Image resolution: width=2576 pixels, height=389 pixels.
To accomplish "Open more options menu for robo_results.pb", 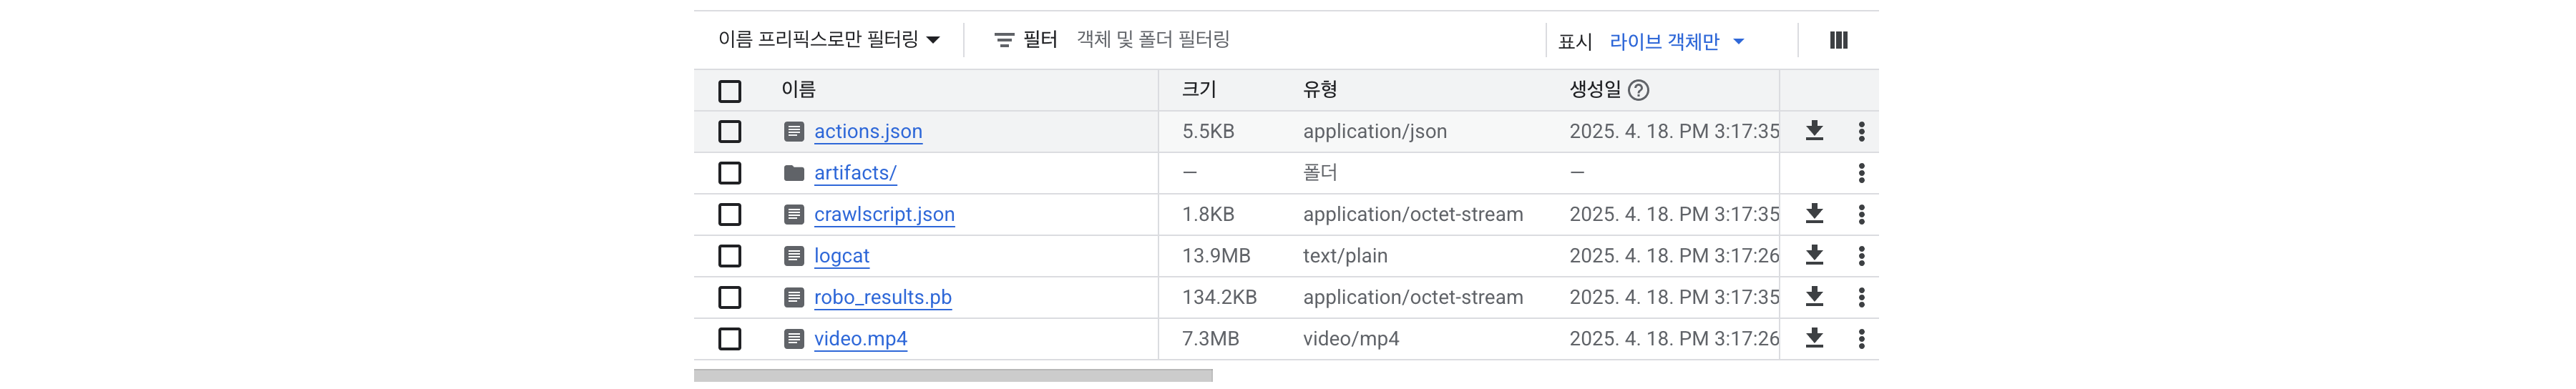I will [1861, 297].
